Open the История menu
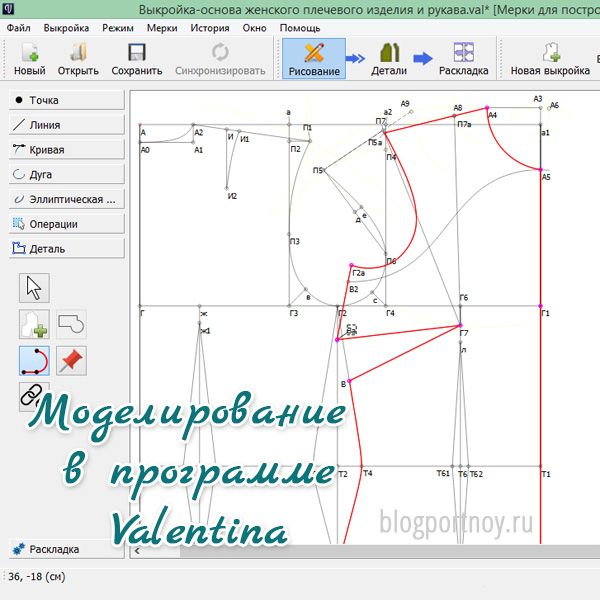The width and height of the screenshot is (600, 600). pos(210,28)
